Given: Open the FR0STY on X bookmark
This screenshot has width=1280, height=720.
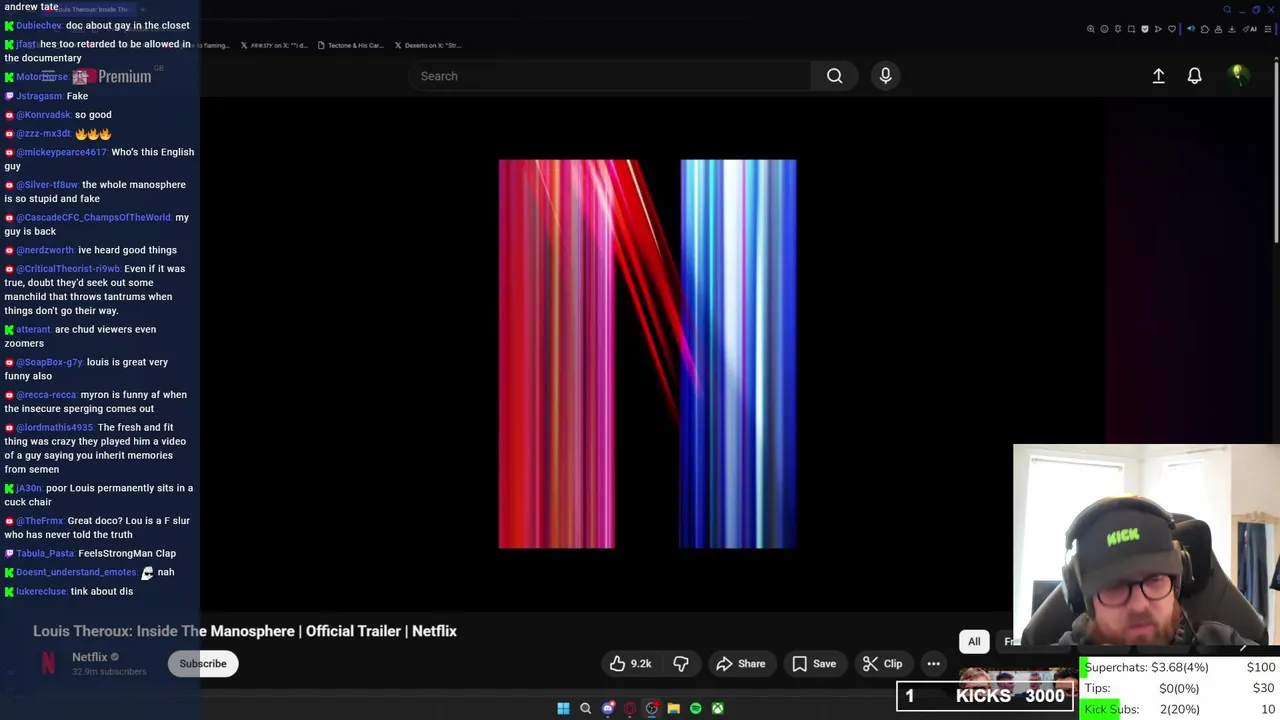Looking at the screenshot, I should tap(274, 45).
